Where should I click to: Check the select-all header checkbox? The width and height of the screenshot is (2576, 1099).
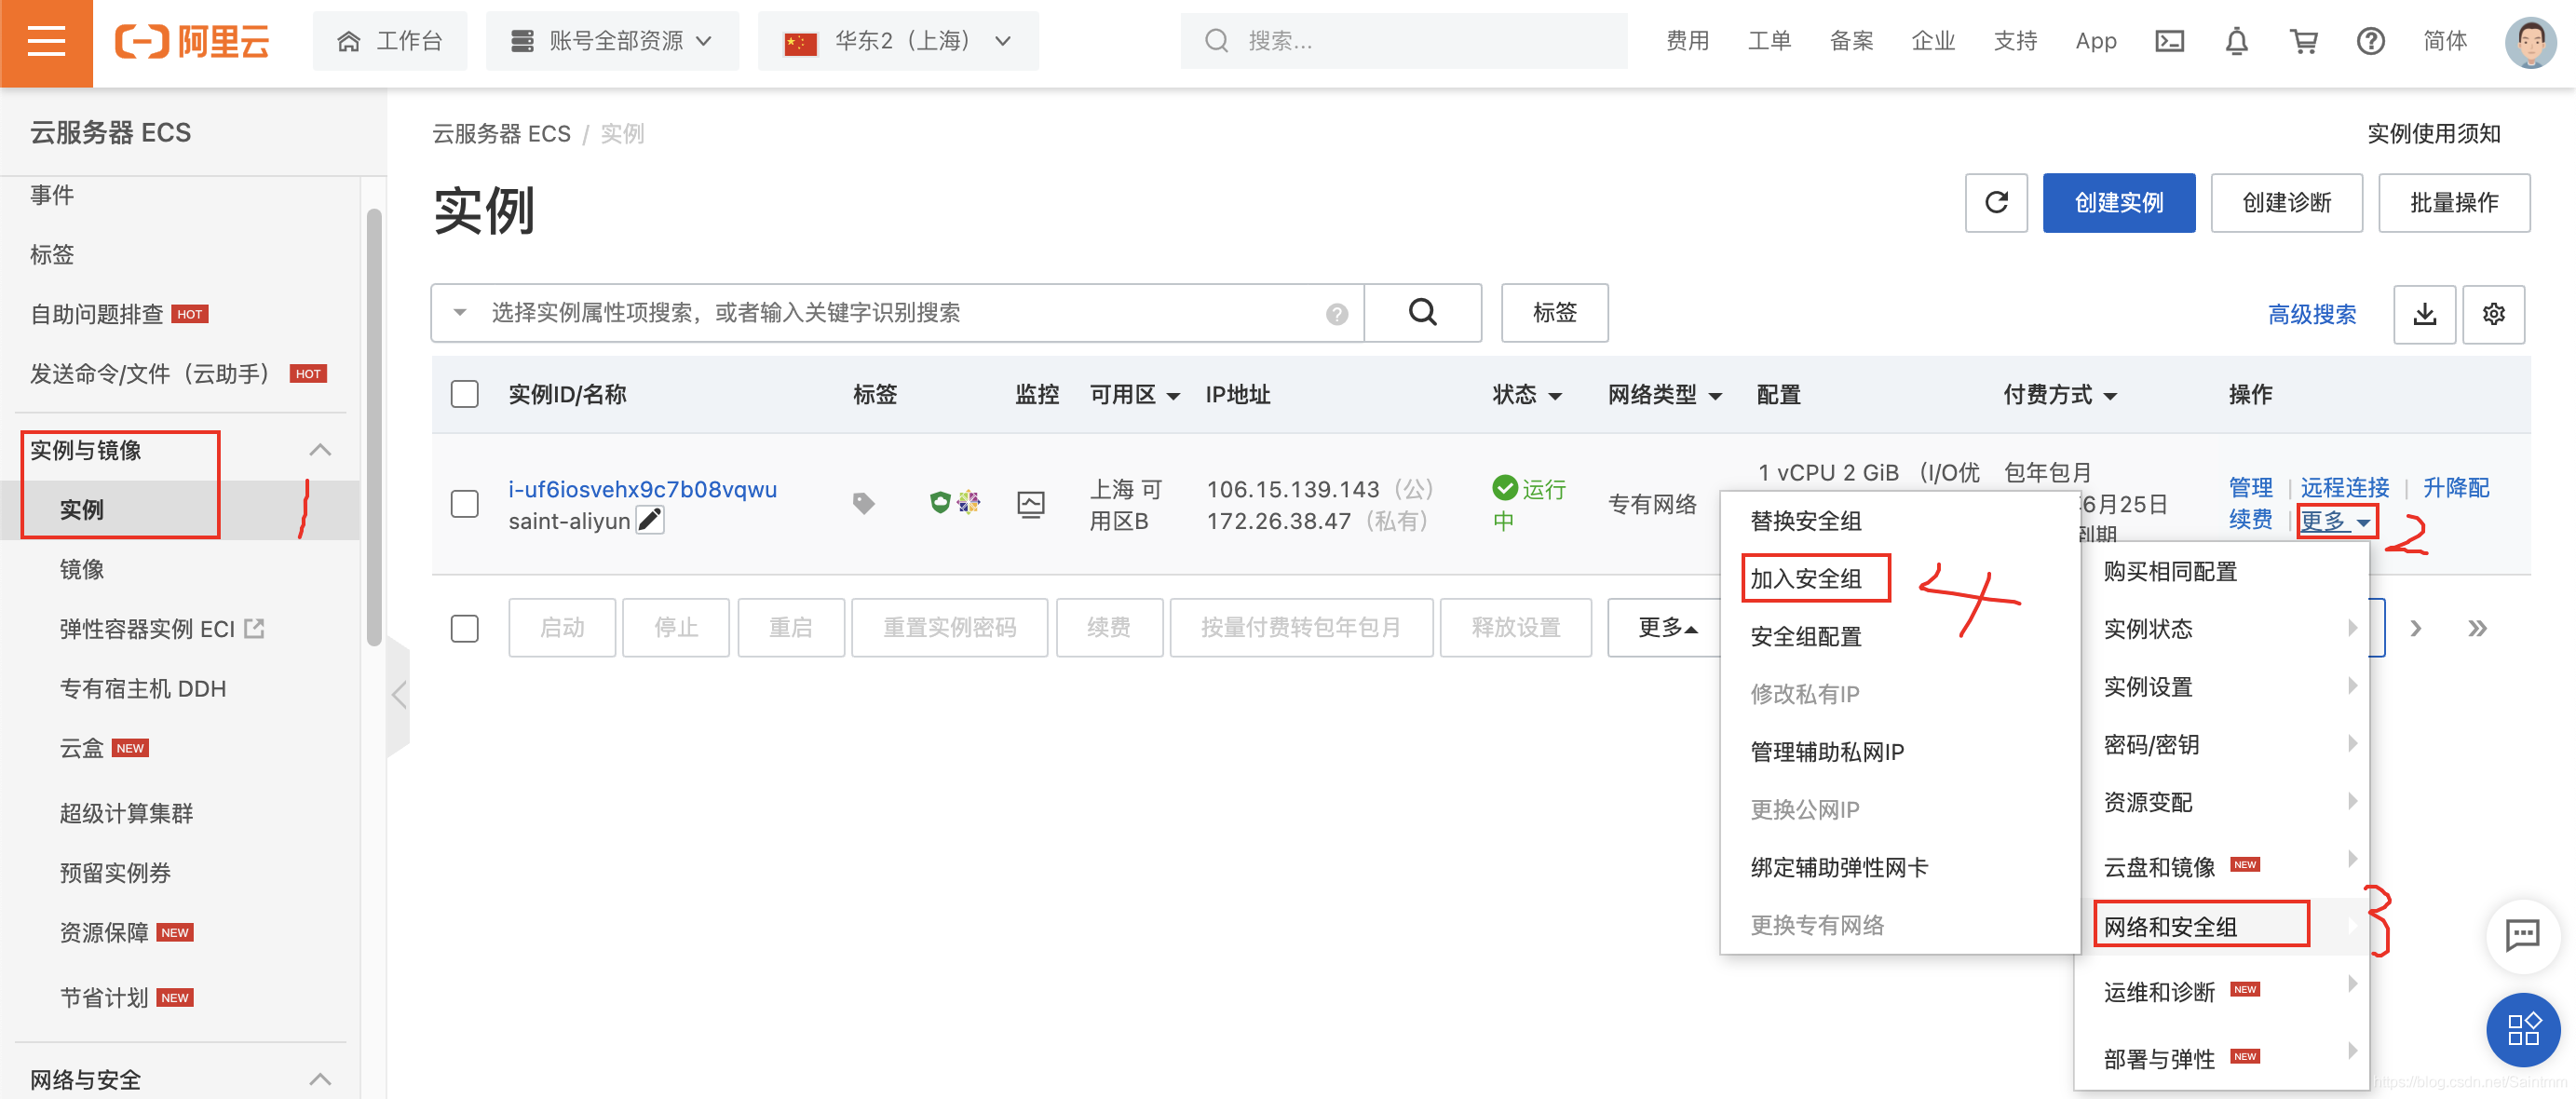click(464, 394)
